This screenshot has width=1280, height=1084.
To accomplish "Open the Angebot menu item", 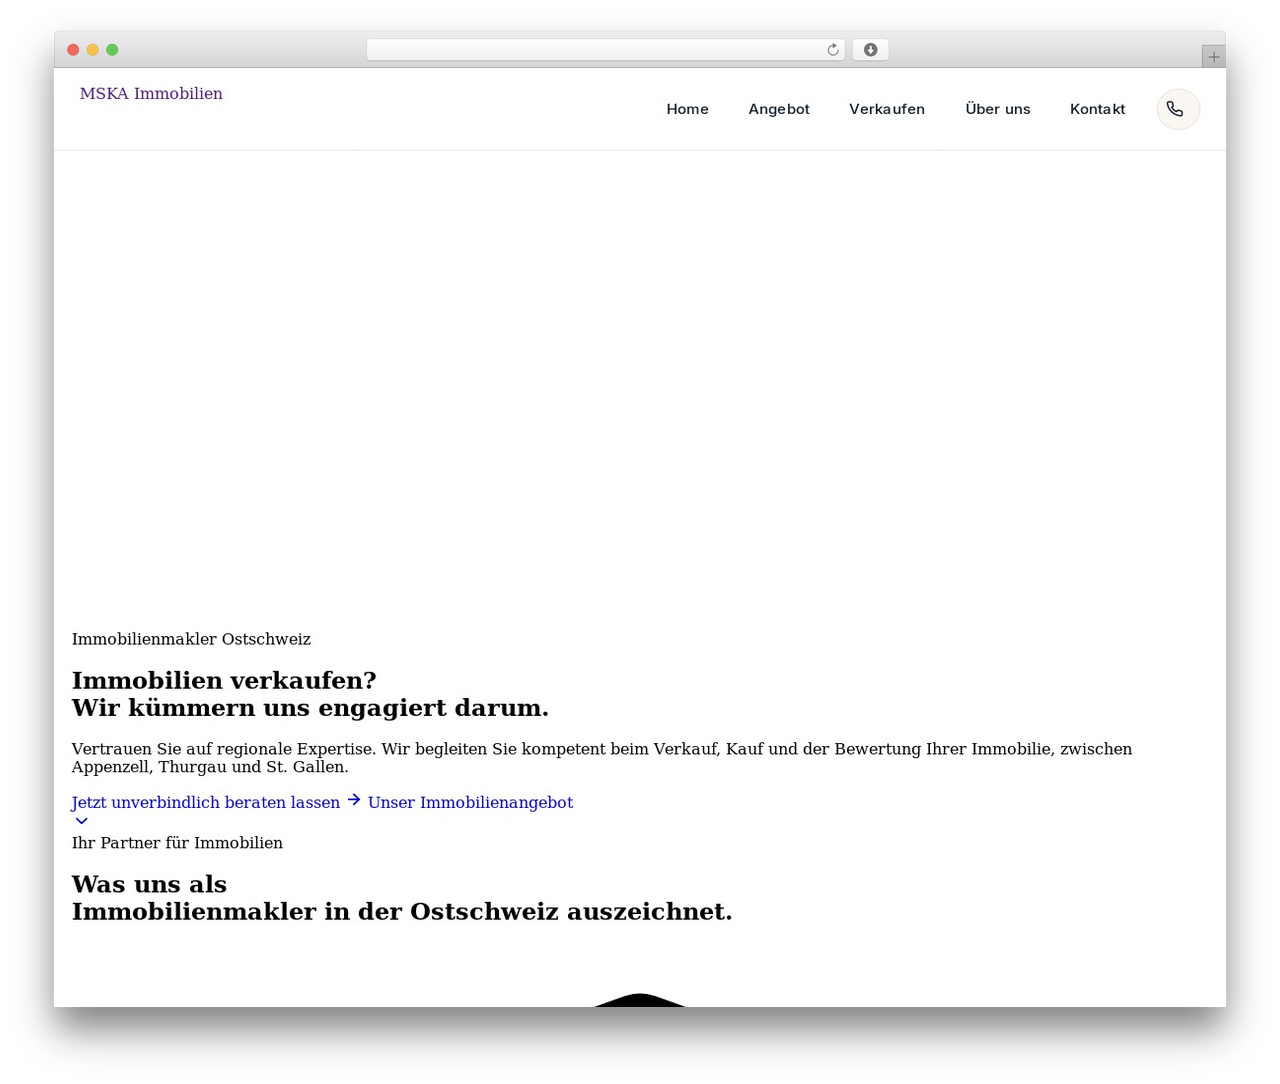I will (779, 109).
